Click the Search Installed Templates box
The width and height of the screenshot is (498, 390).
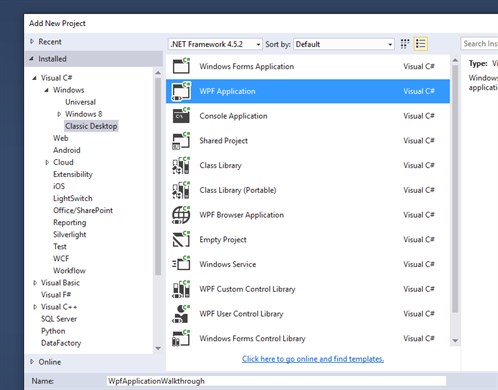pyautogui.click(x=479, y=44)
